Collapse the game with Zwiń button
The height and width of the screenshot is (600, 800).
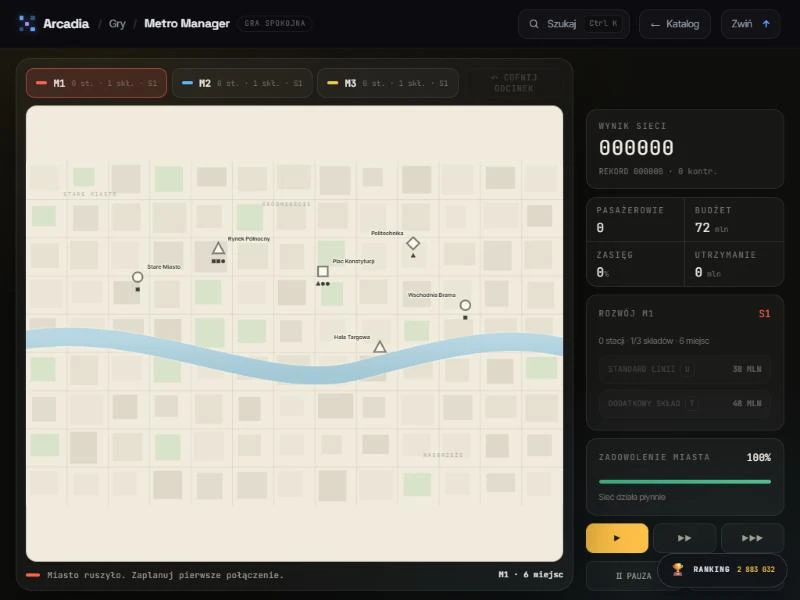pos(750,24)
